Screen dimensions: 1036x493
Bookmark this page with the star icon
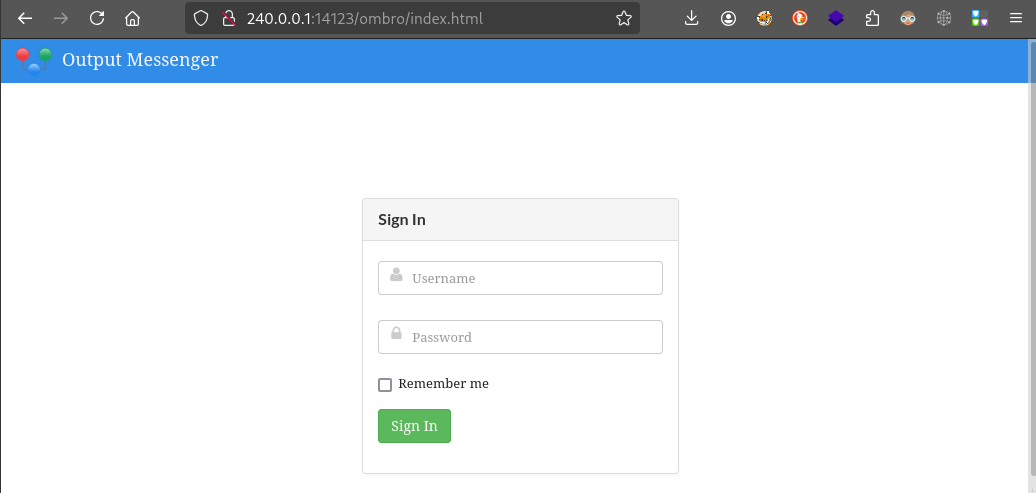pyautogui.click(x=624, y=18)
